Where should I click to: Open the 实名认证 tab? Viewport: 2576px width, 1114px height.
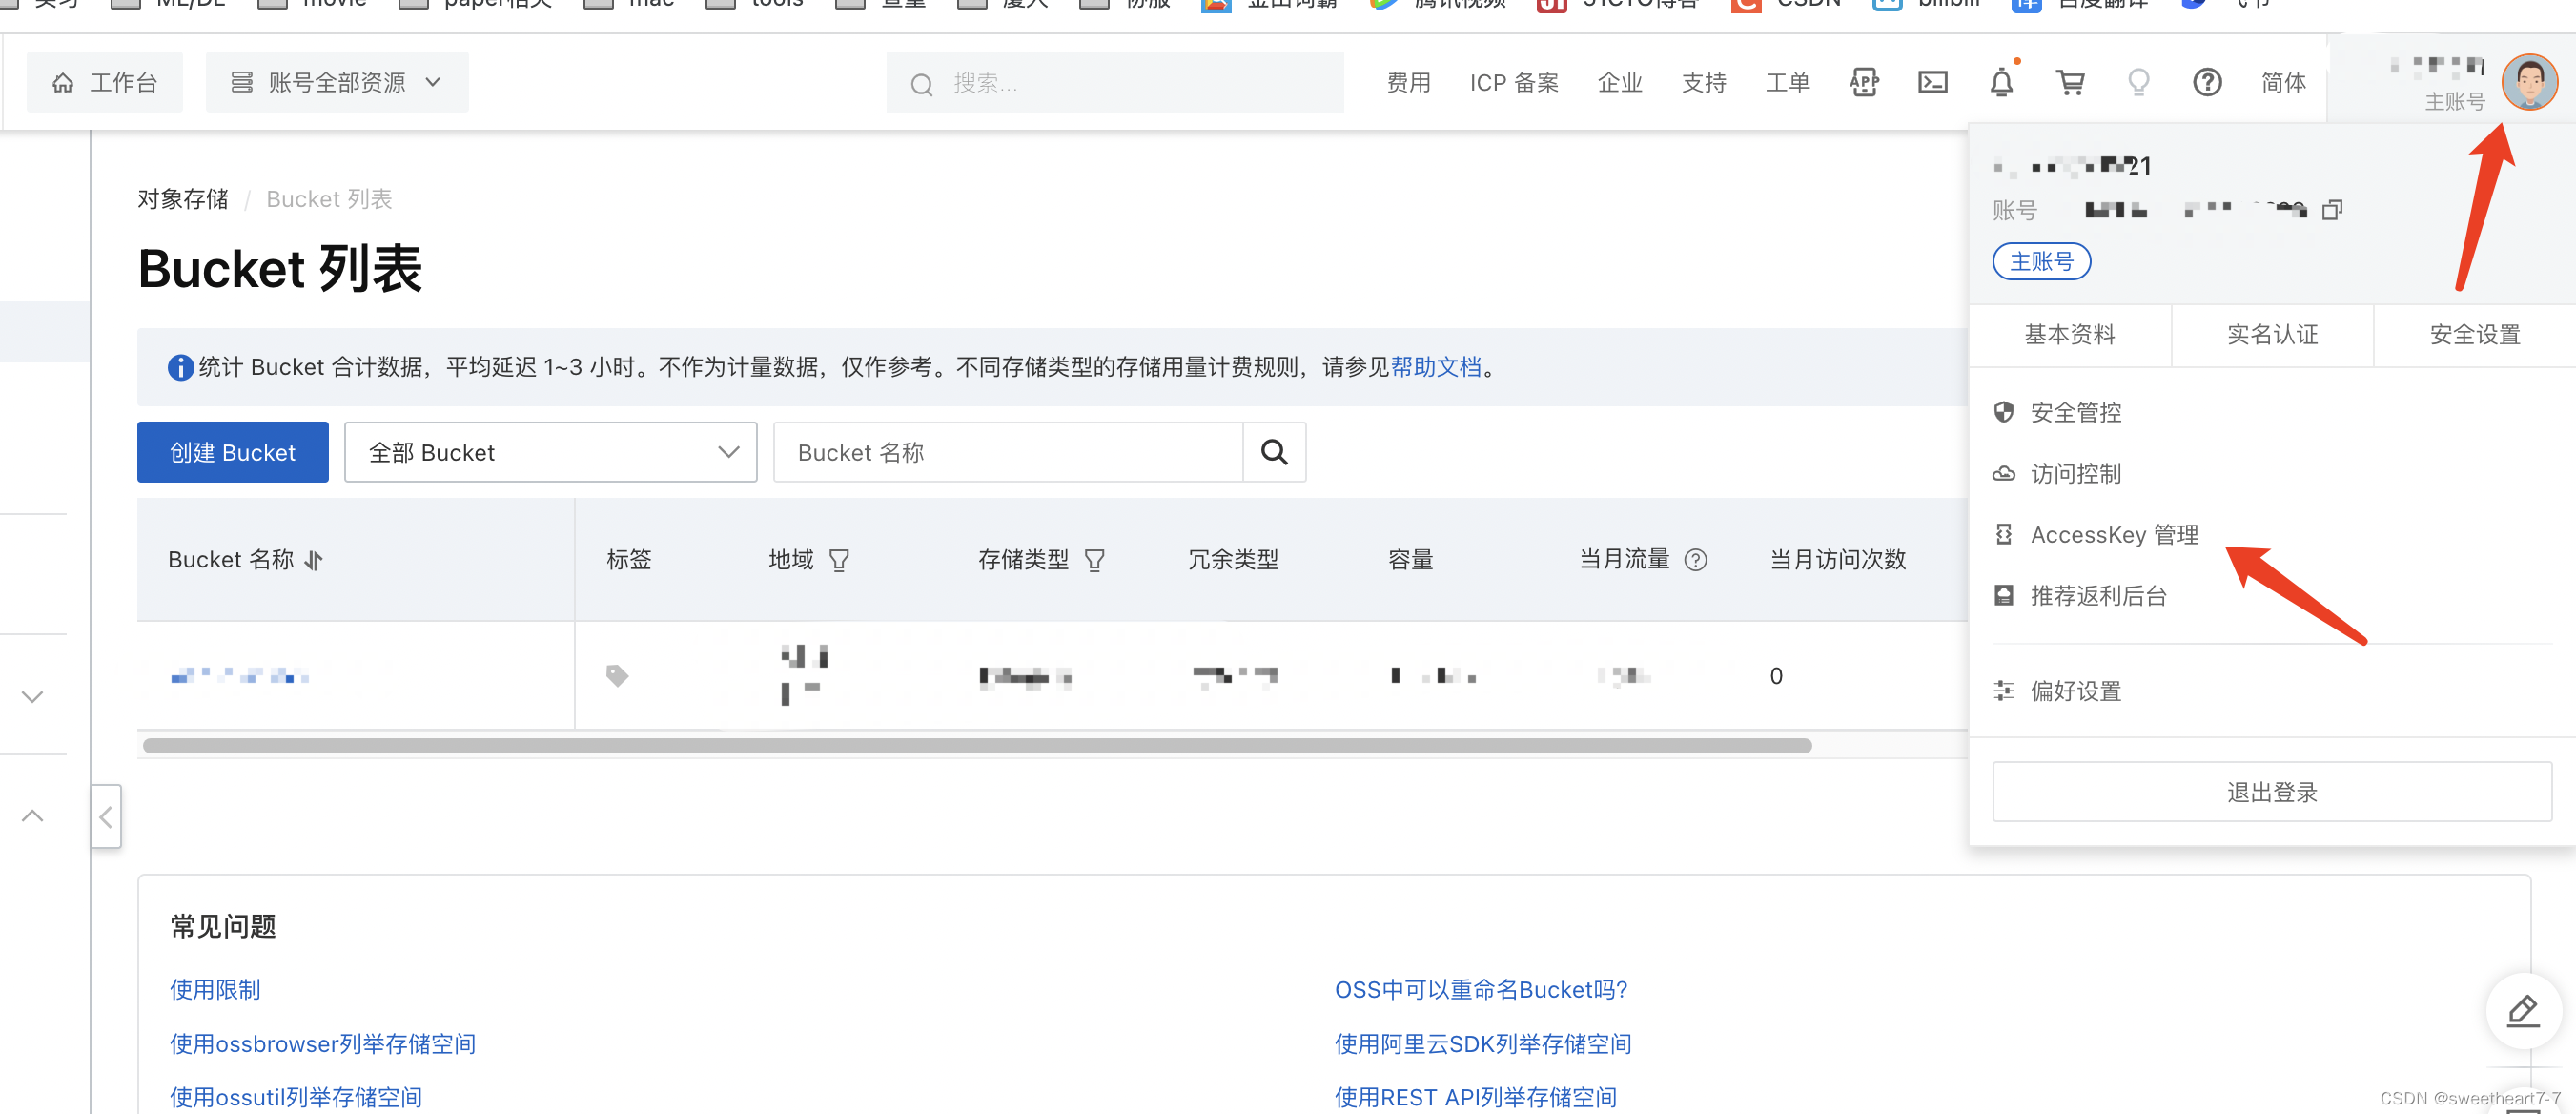(2272, 335)
